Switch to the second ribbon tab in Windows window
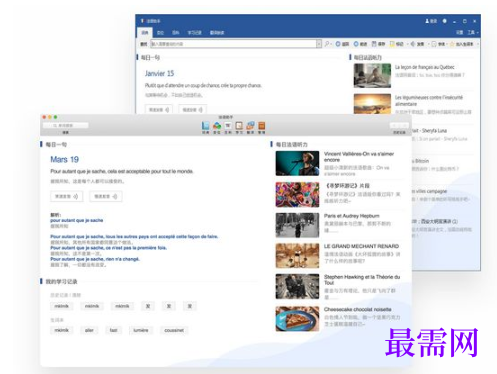This screenshot has height=374, width=497. pos(160,33)
